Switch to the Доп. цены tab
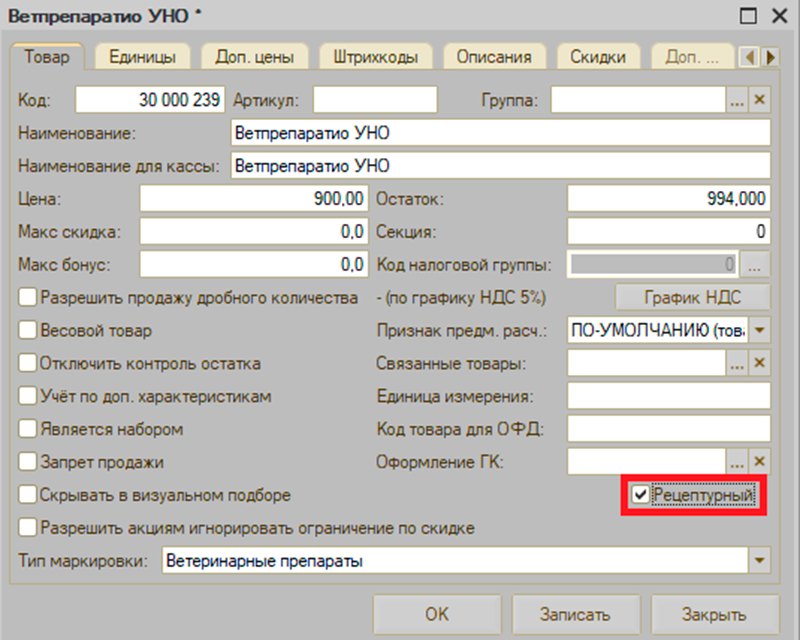Viewport: 800px width, 640px height. coord(254,57)
